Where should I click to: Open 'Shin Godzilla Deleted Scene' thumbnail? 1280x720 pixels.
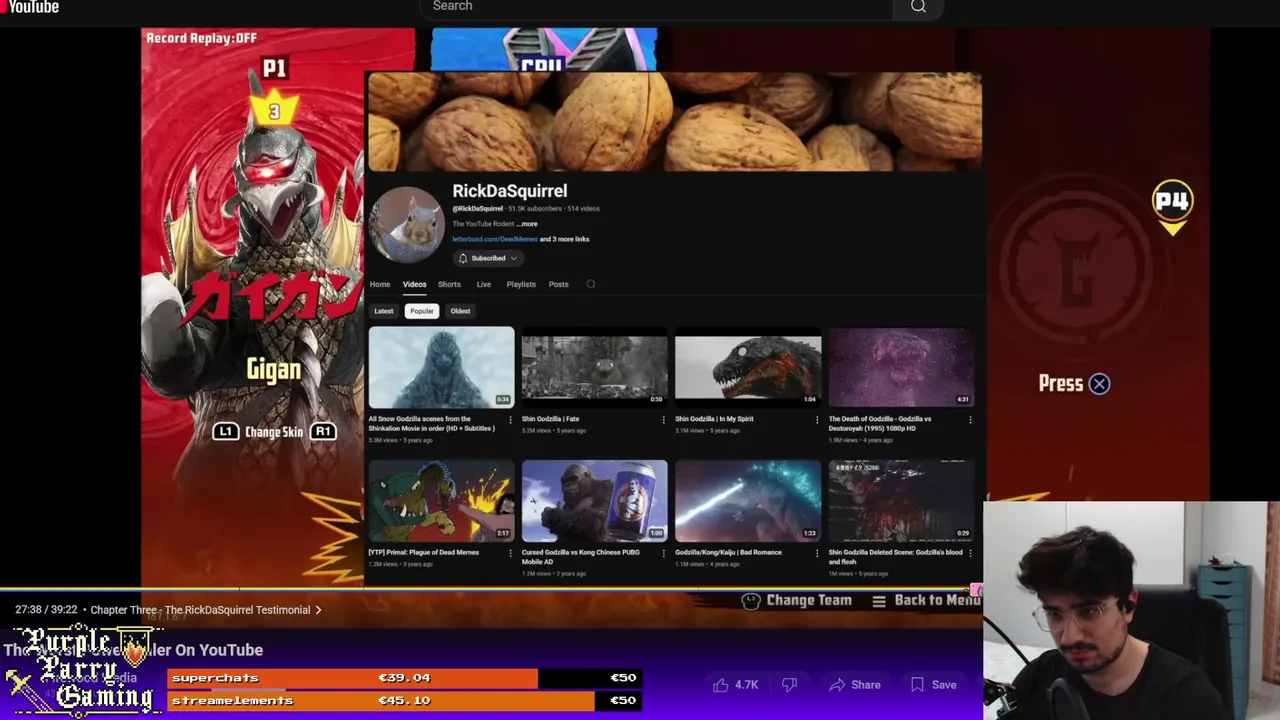(901, 500)
